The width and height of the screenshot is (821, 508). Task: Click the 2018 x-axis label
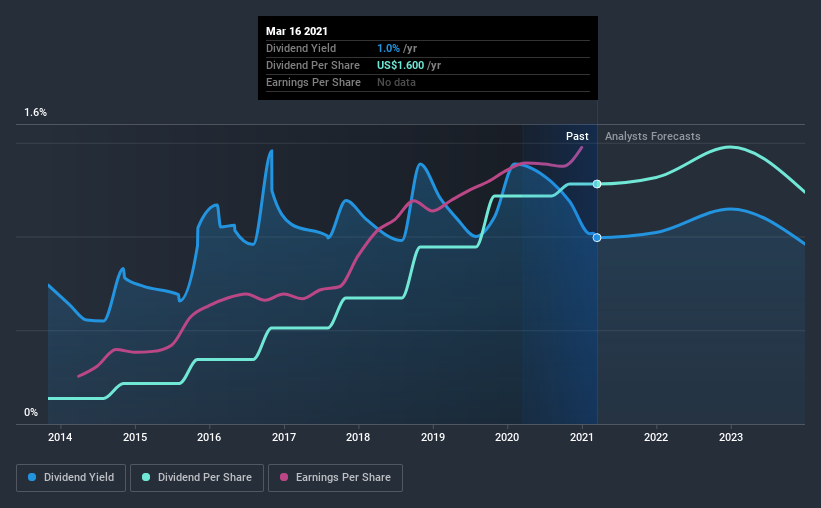point(358,437)
